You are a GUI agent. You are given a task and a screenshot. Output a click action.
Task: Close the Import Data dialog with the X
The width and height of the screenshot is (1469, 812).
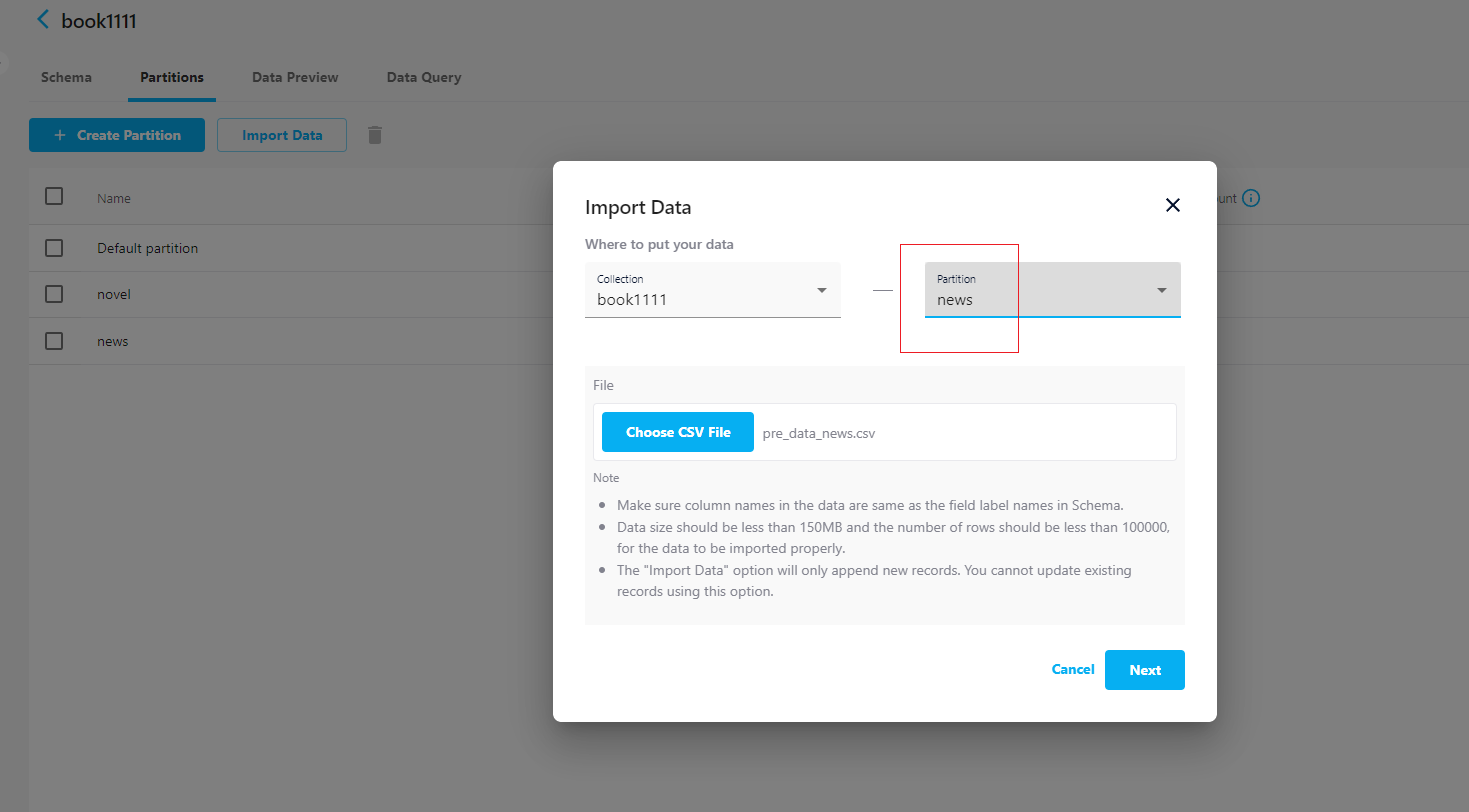click(1172, 204)
